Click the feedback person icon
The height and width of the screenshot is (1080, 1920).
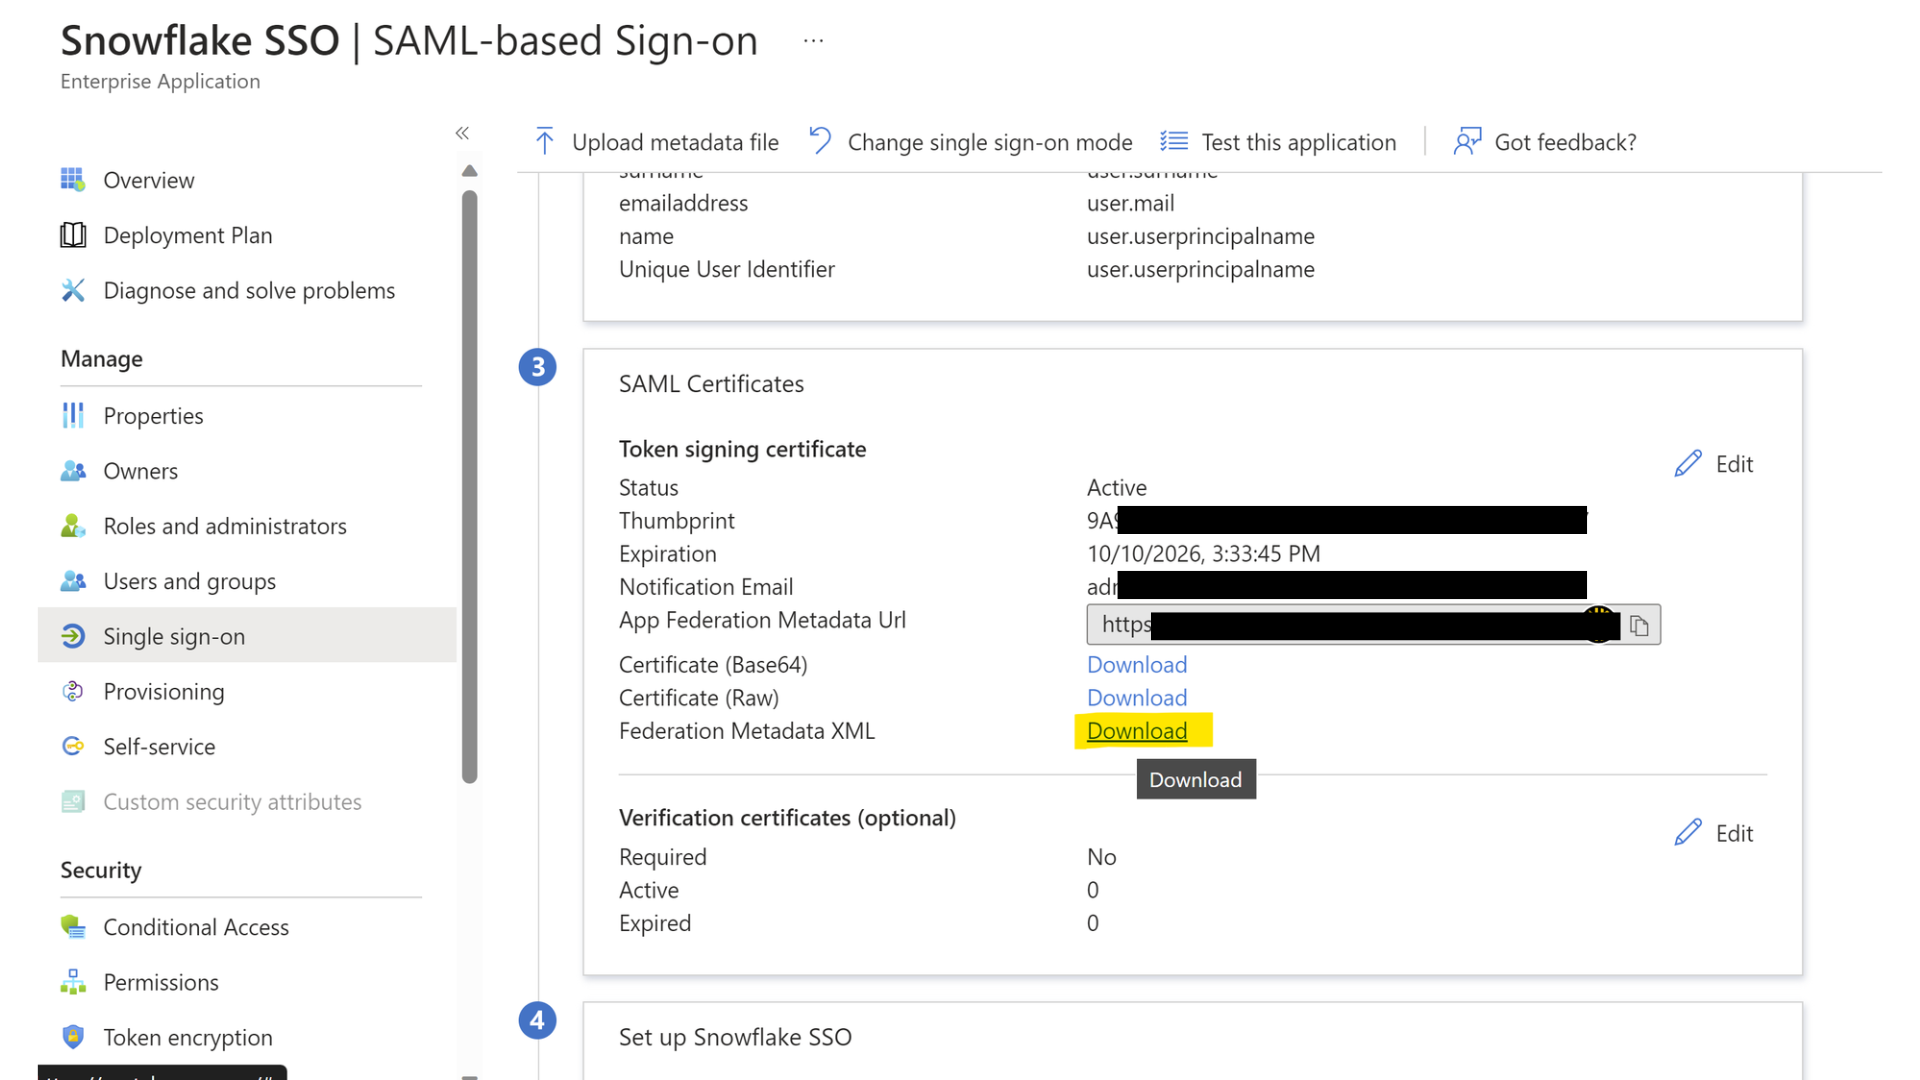[1467, 141]
